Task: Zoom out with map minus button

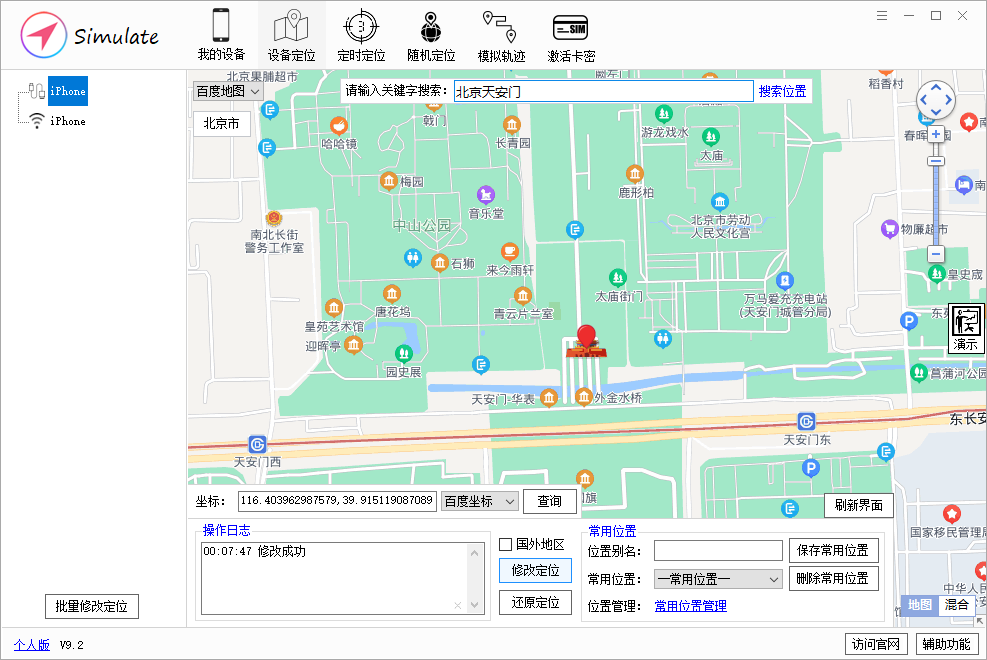Action: [936, 254]
